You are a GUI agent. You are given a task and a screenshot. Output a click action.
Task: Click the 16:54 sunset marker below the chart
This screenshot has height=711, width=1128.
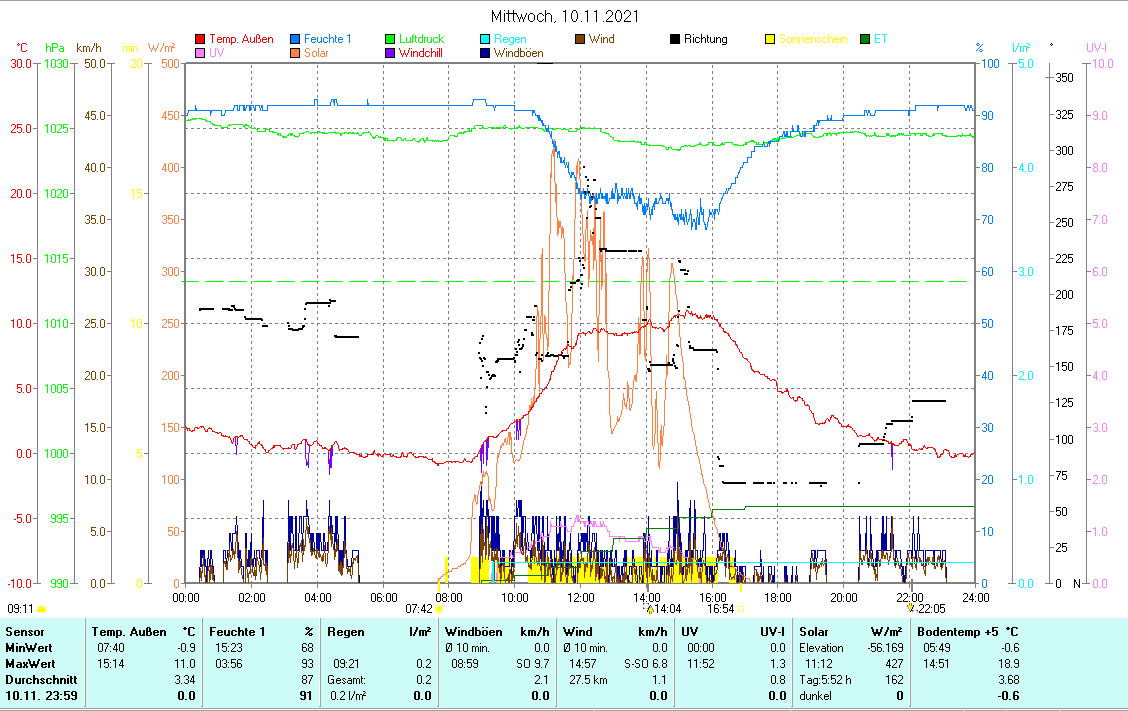(x=721, y=608)
